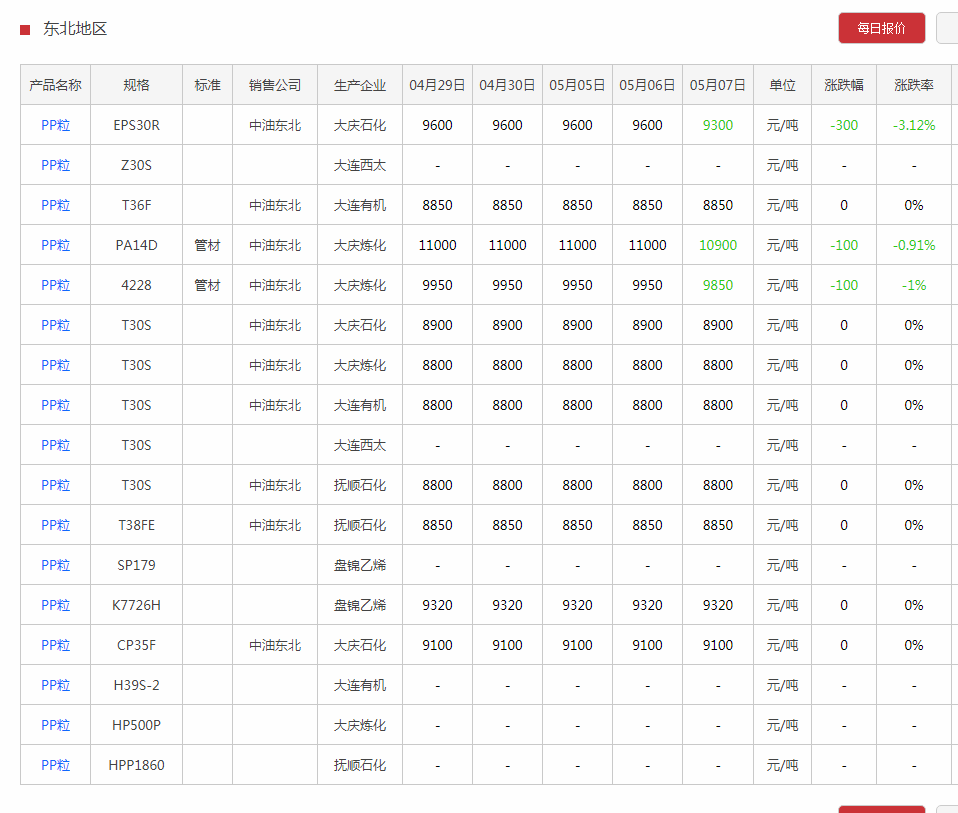The height and width of the screenshot is (813, 958).
Task: Click the 东北地区 section heading
Action: click(75, 29)
